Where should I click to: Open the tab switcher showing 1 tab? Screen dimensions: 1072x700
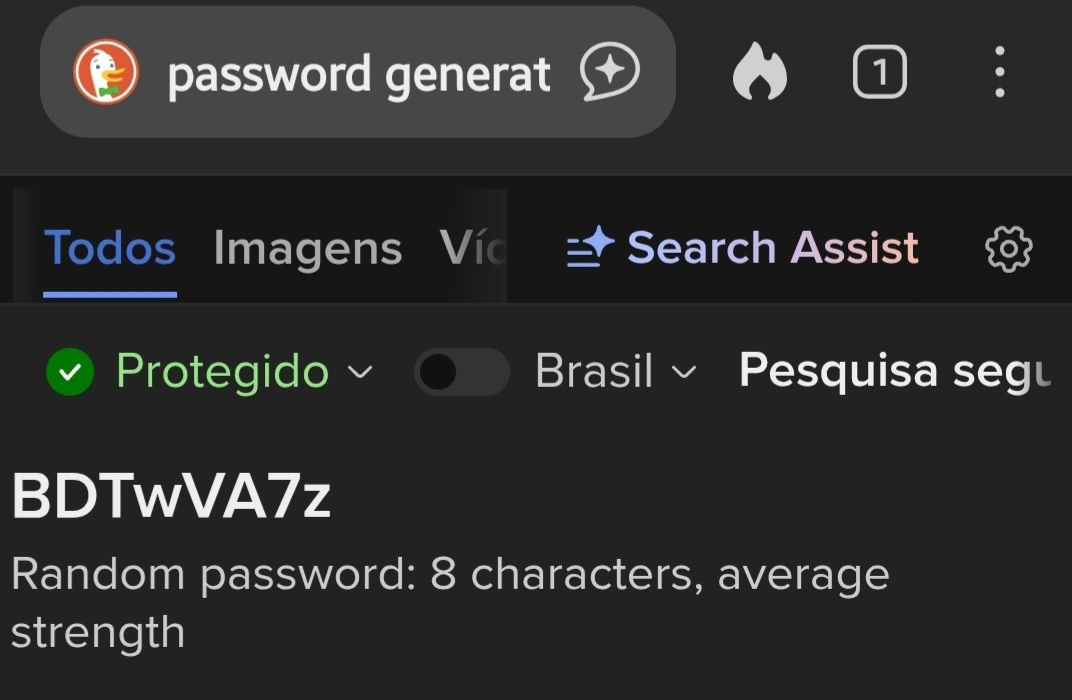[x=879, y=73]
